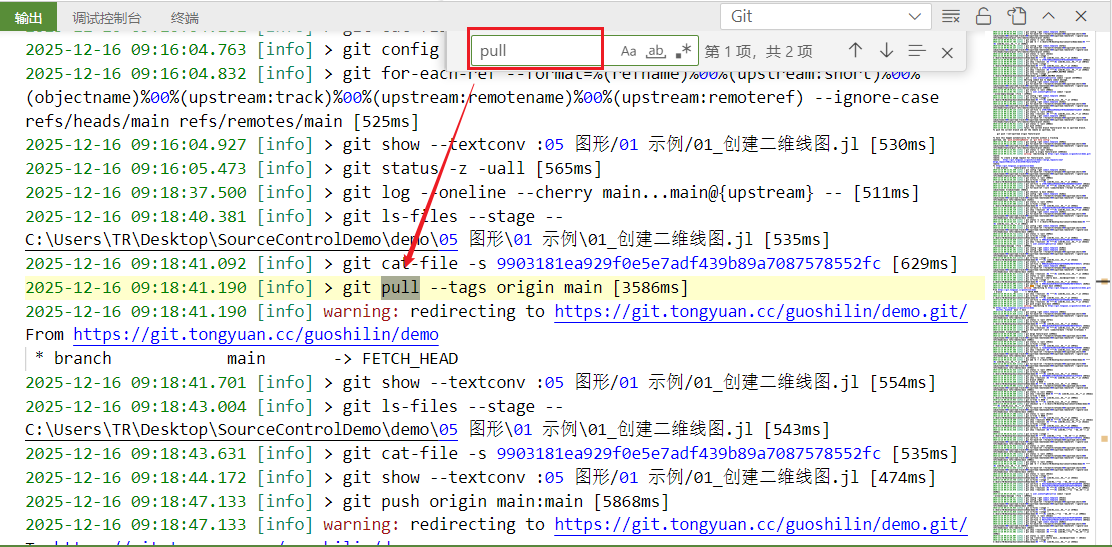Toggle the output scroll lock icon

[983, 16]
